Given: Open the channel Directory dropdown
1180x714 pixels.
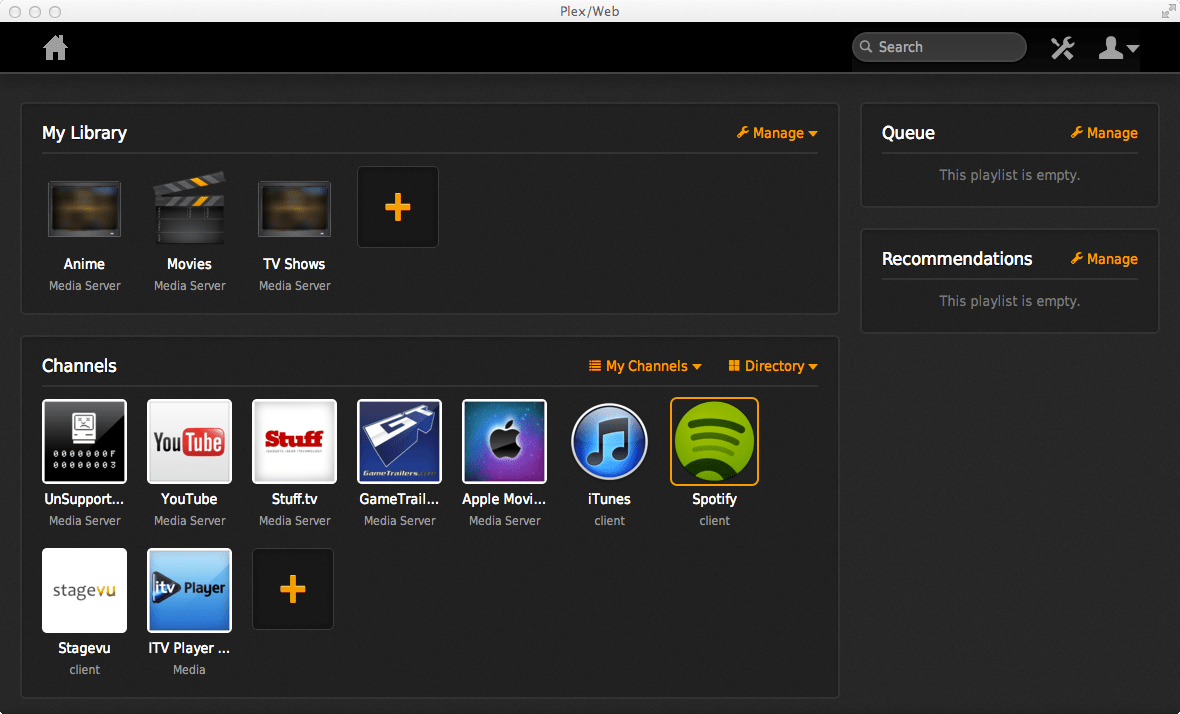Looking at the screenshot, I should [773, 366].
